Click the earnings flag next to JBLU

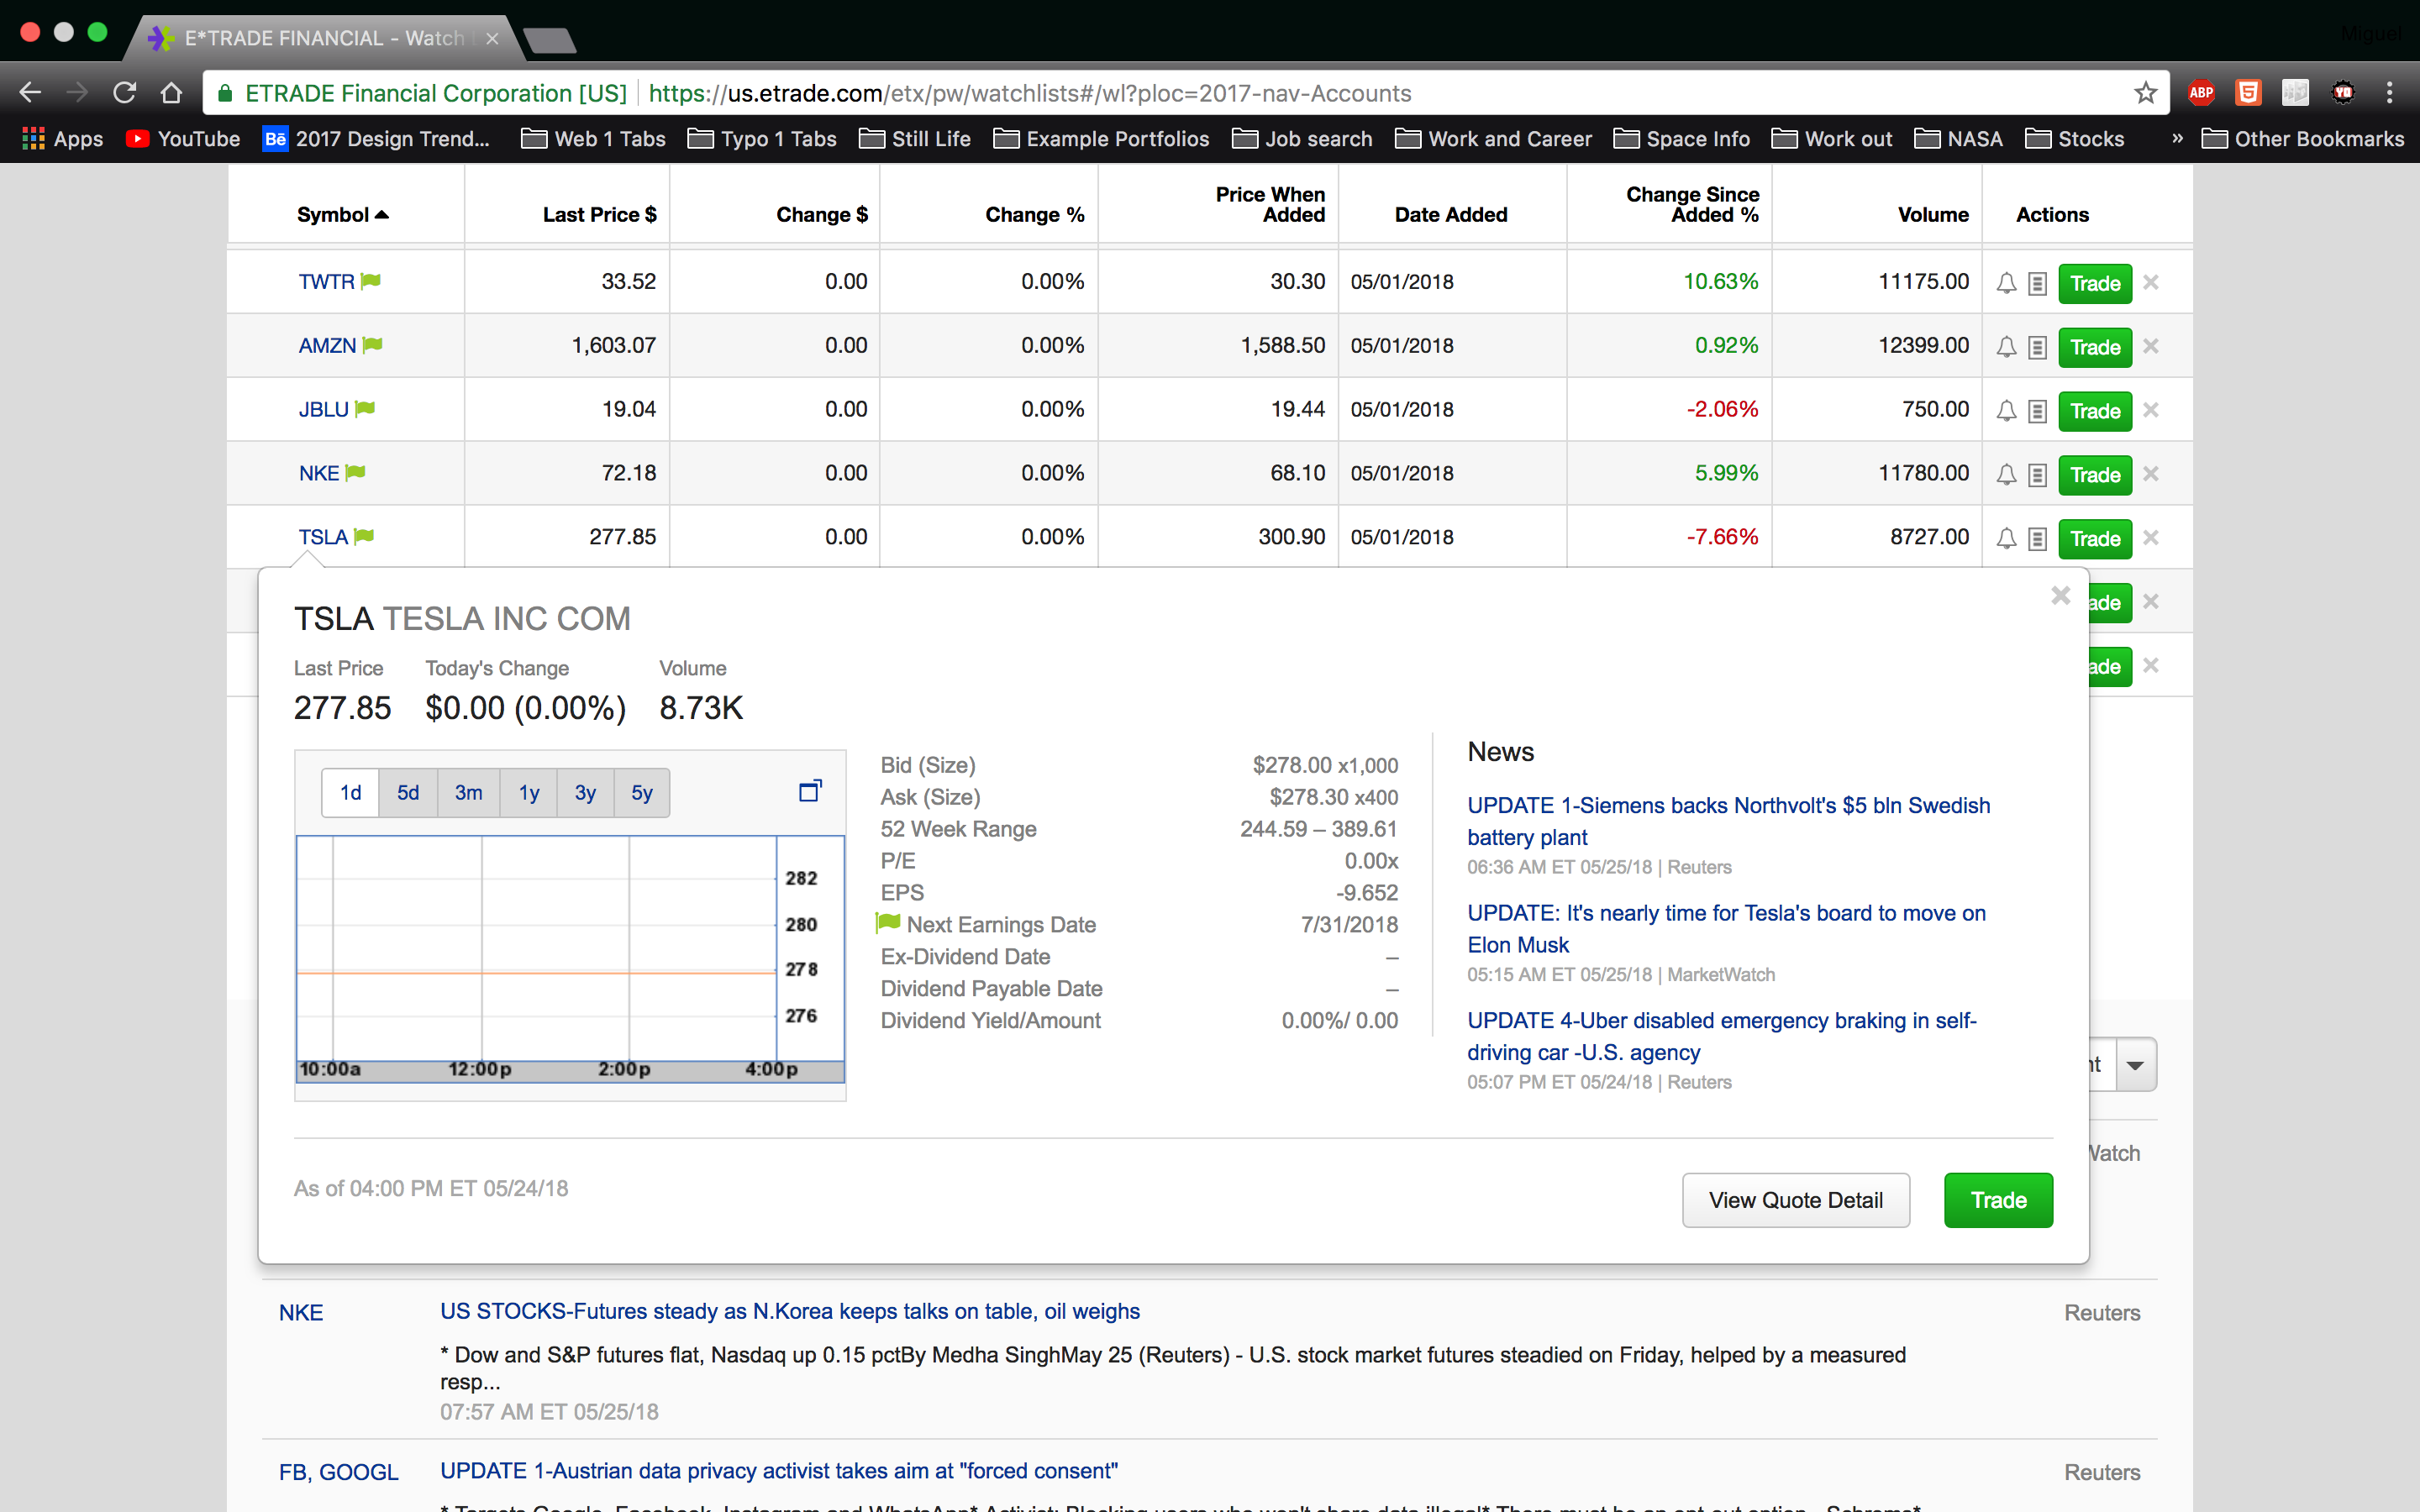pyautogui.click(x=365, y=409)
